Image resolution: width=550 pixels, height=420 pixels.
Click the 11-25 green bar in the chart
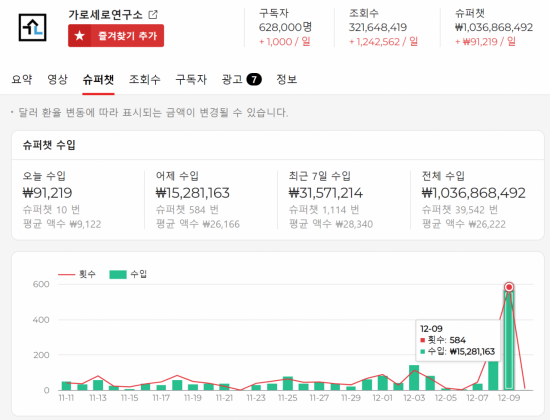click(288, 383)
